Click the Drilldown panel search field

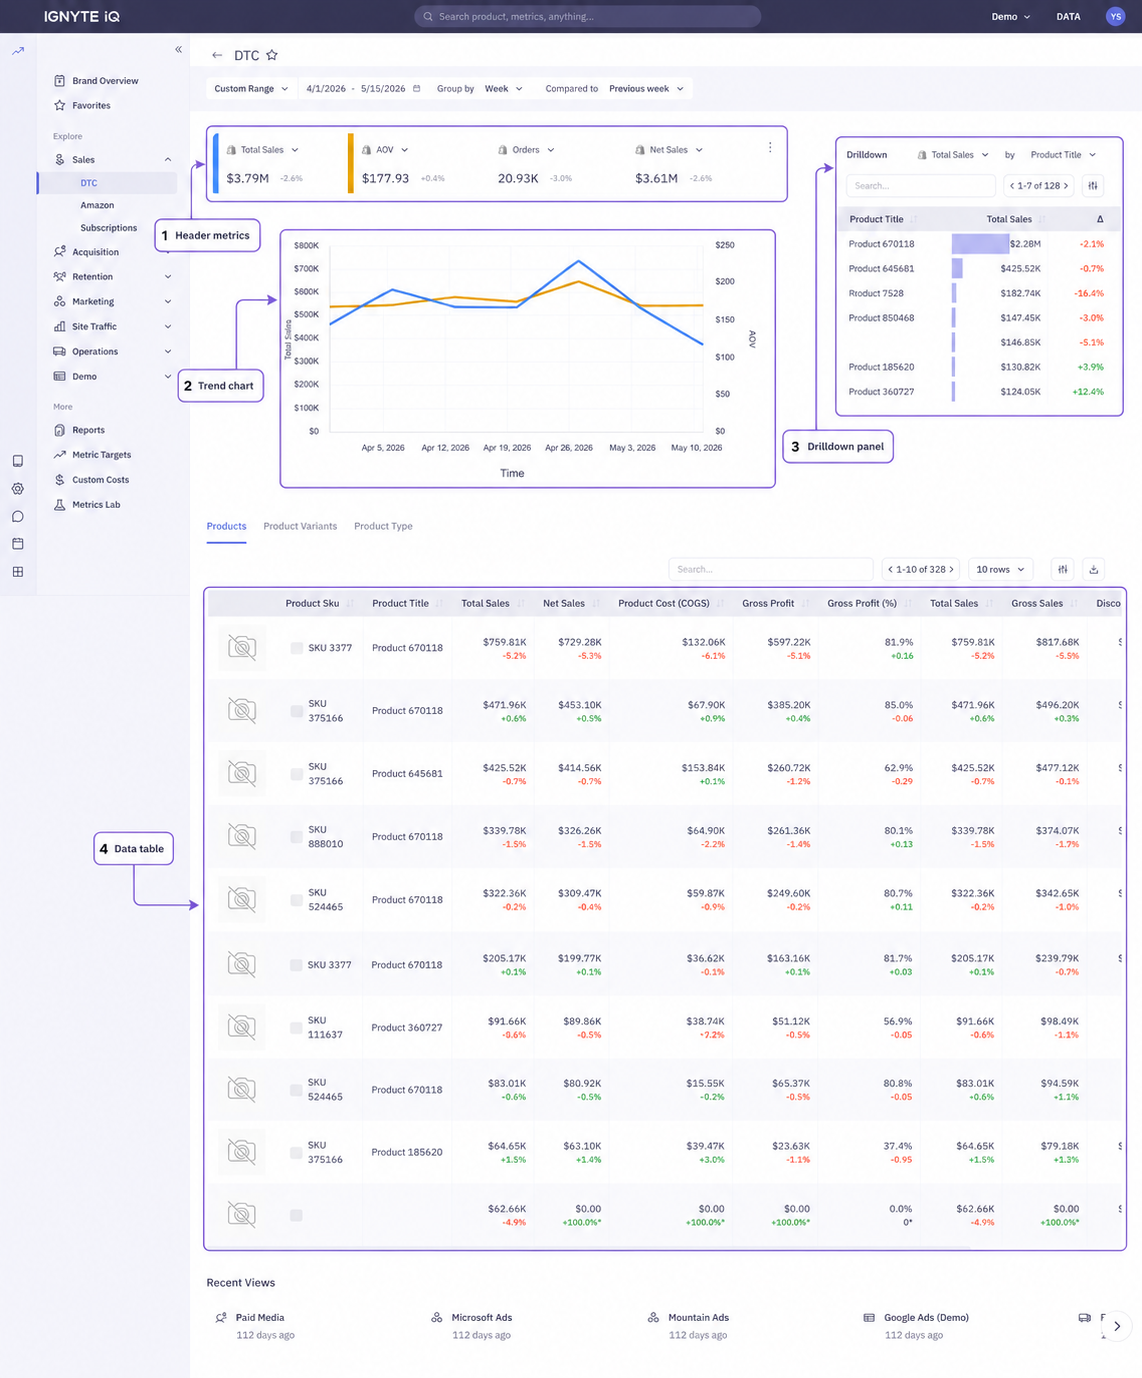click(921, 186)
